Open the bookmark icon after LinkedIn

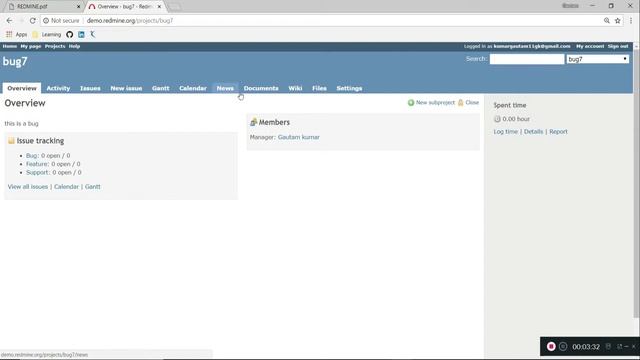click(93, 34)
